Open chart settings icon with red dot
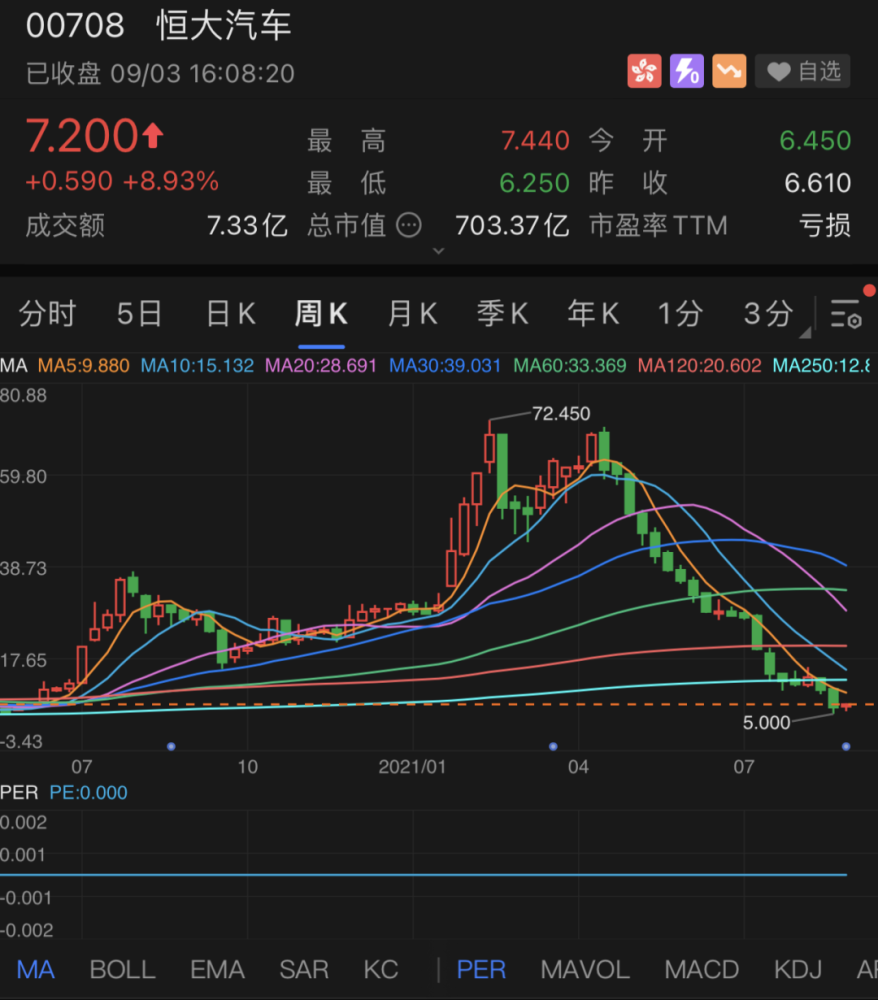 846,313
